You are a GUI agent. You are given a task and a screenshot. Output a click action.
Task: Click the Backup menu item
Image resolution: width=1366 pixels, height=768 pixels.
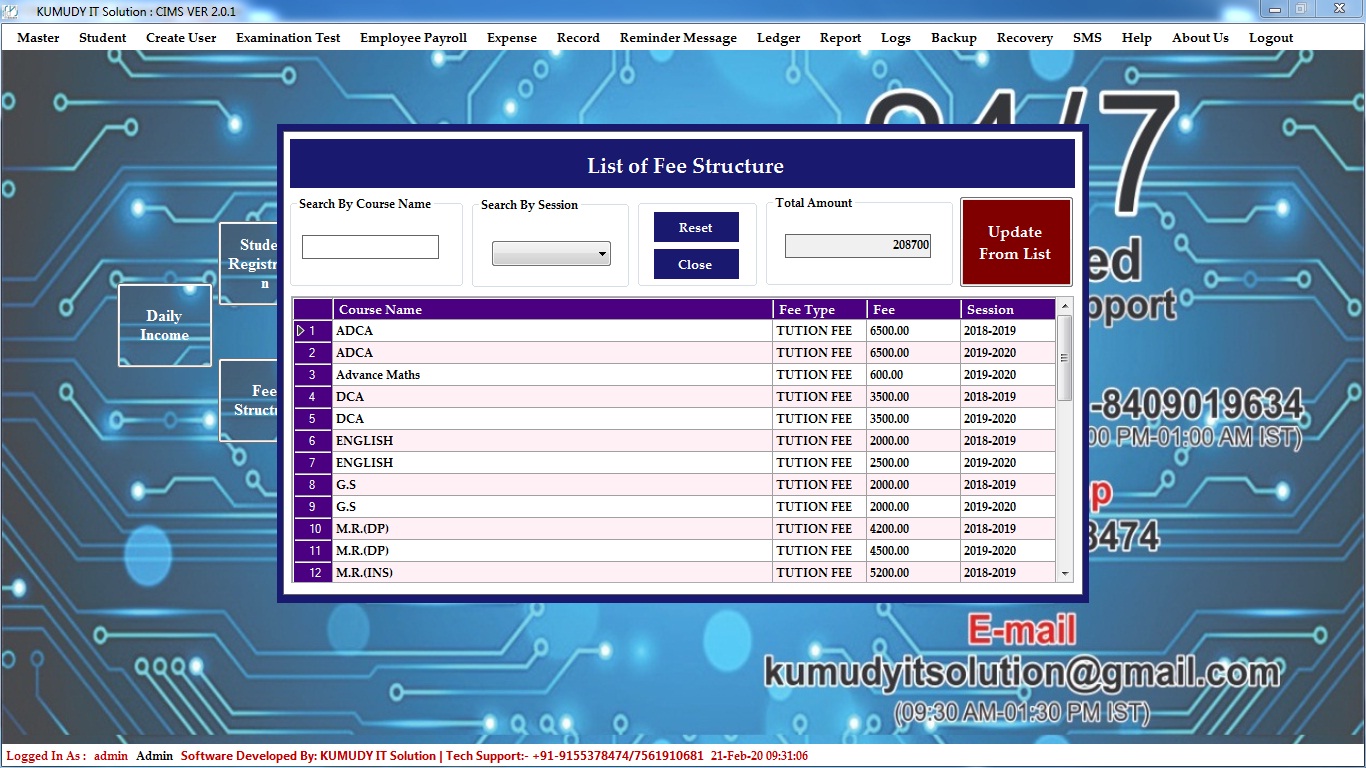point(953,38)
